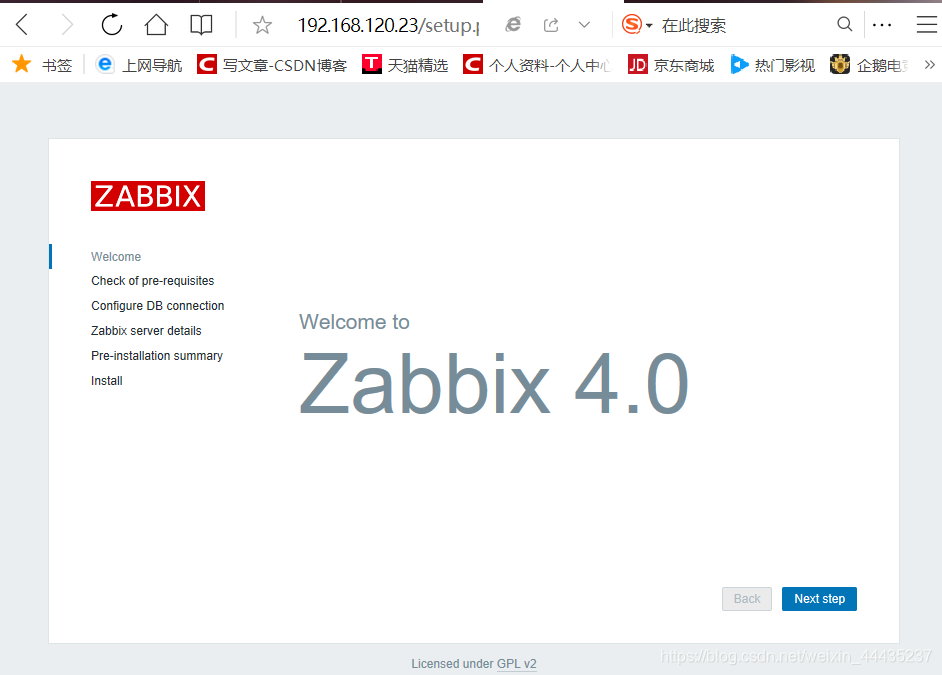Open the 上网导航 bookmark
942x675 pixels.
pyautogui.click(x=139, y=65)
